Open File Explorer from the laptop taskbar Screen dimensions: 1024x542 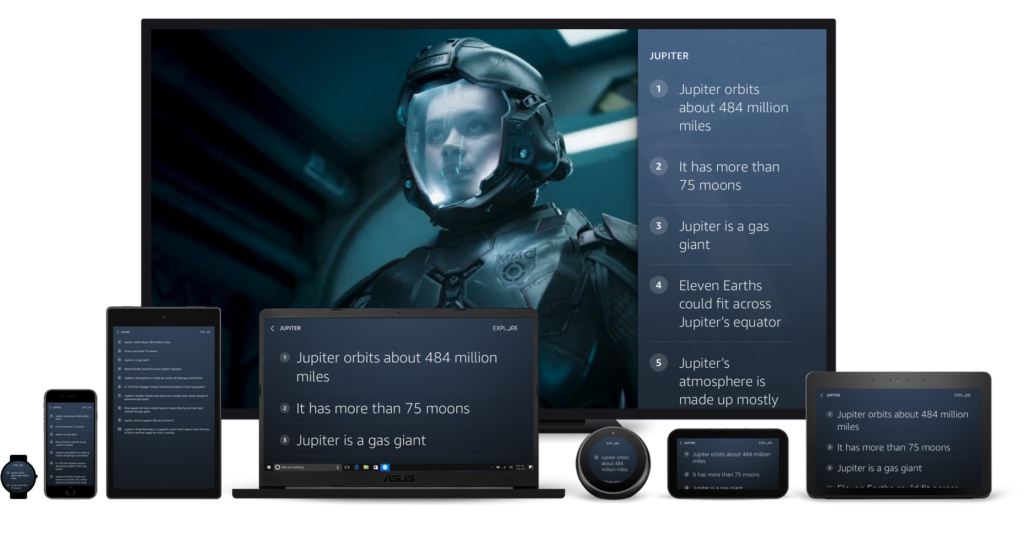point(365,467)
